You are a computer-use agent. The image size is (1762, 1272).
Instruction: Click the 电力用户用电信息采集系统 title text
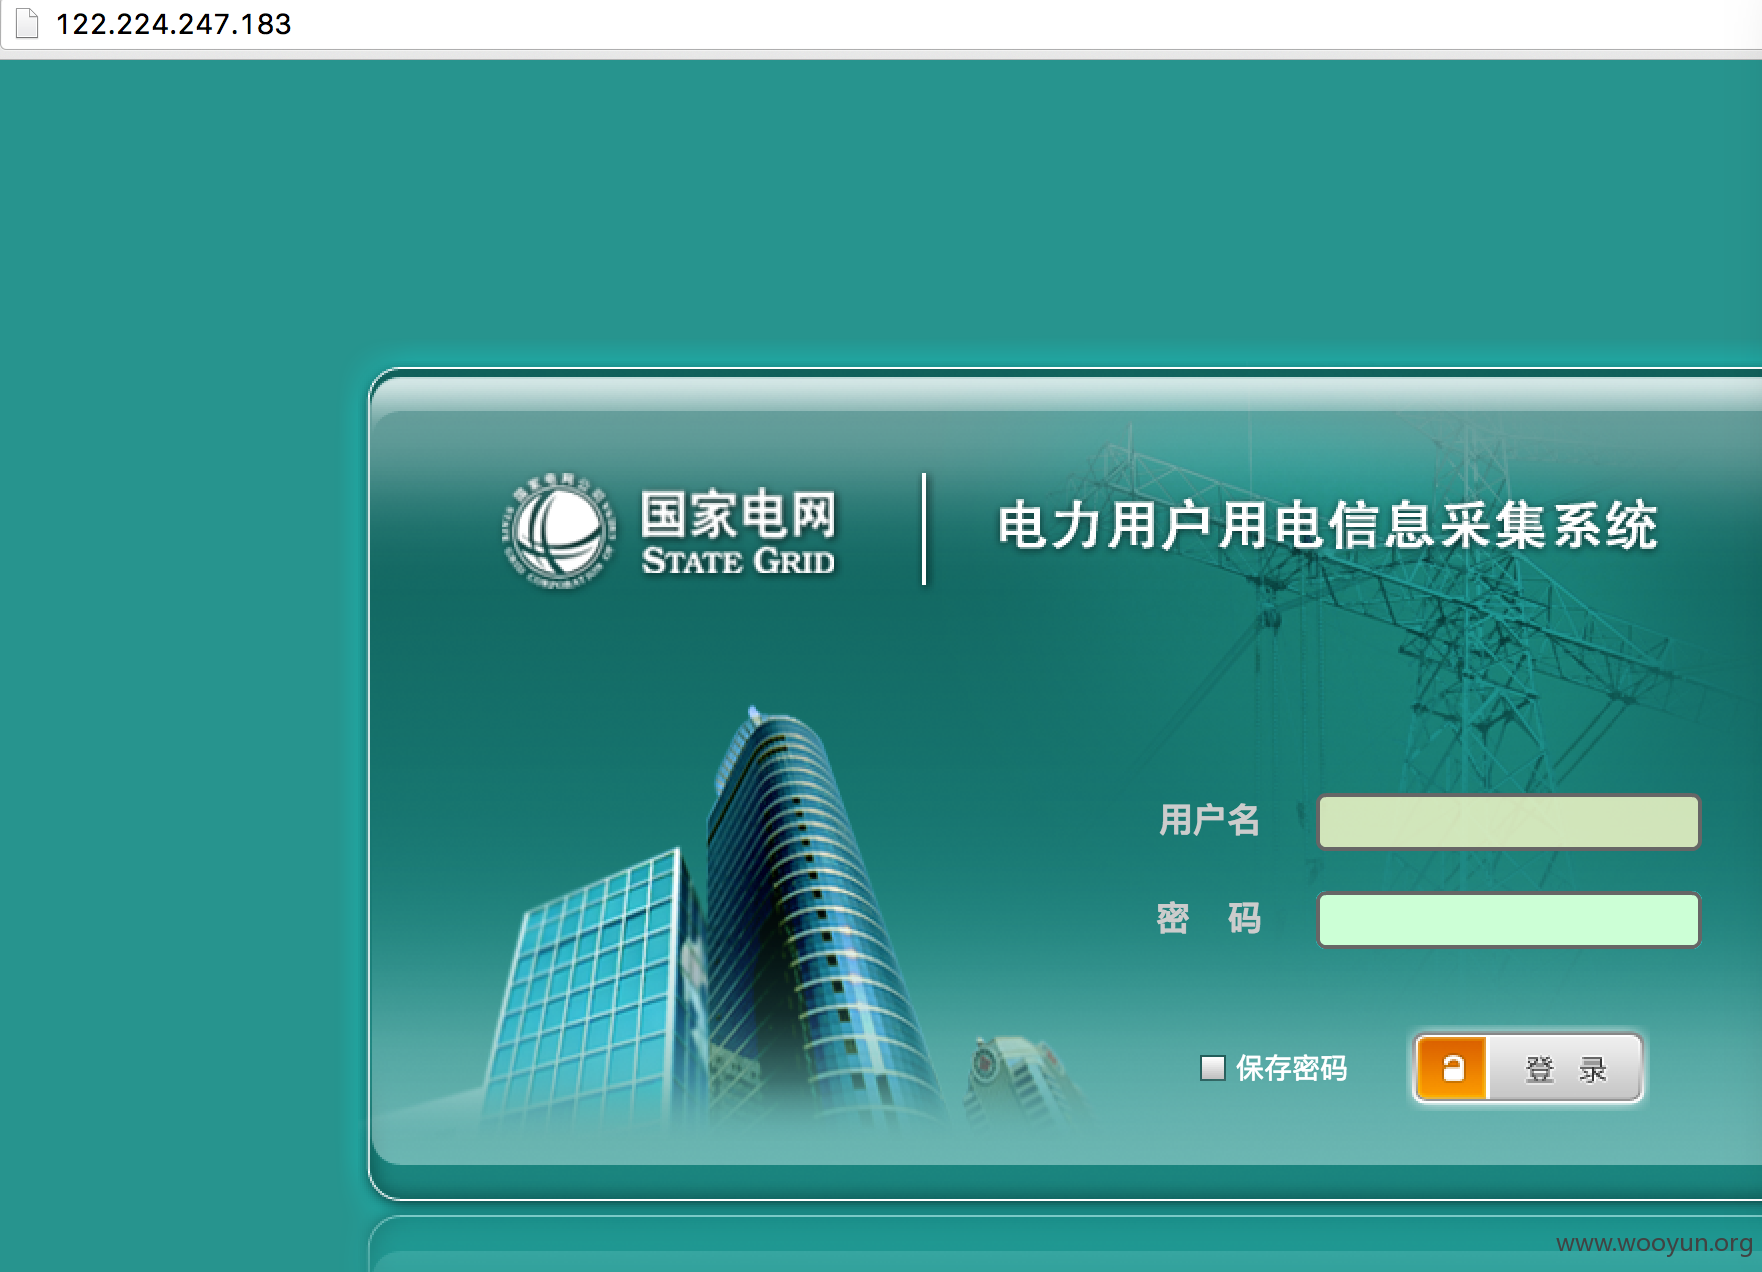(x=1327, y=526)
